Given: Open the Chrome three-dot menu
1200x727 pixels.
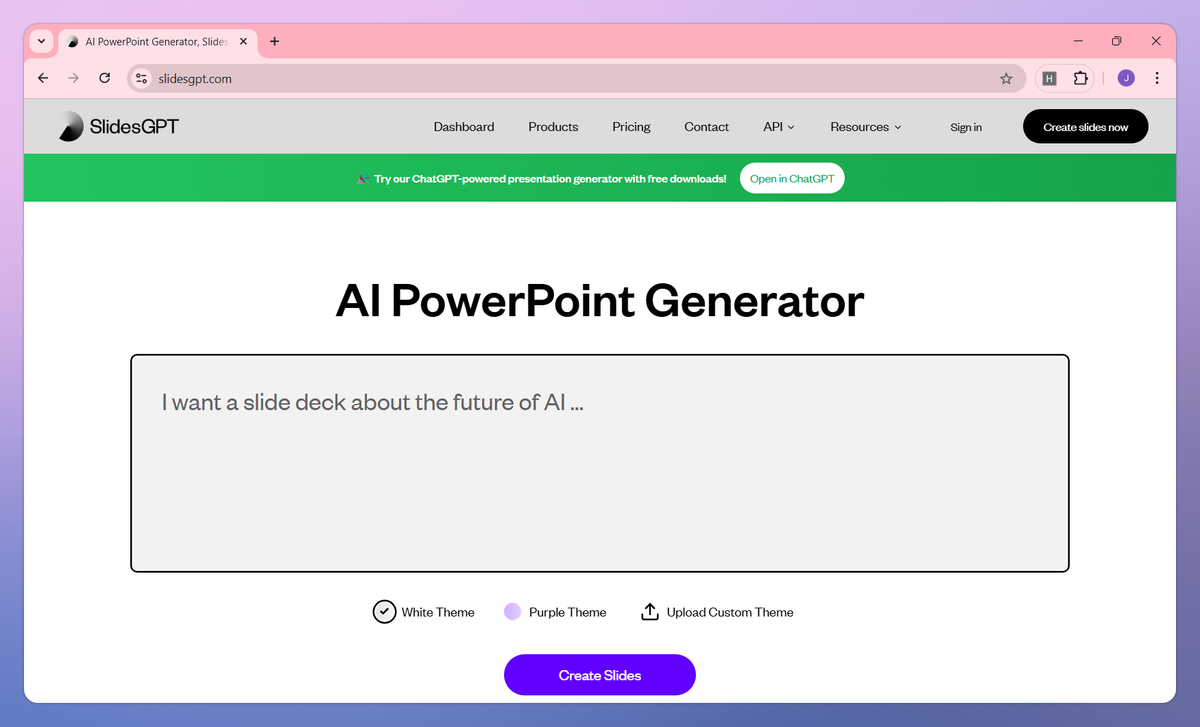Looking at the screenshot, I should pos(1157,78).
